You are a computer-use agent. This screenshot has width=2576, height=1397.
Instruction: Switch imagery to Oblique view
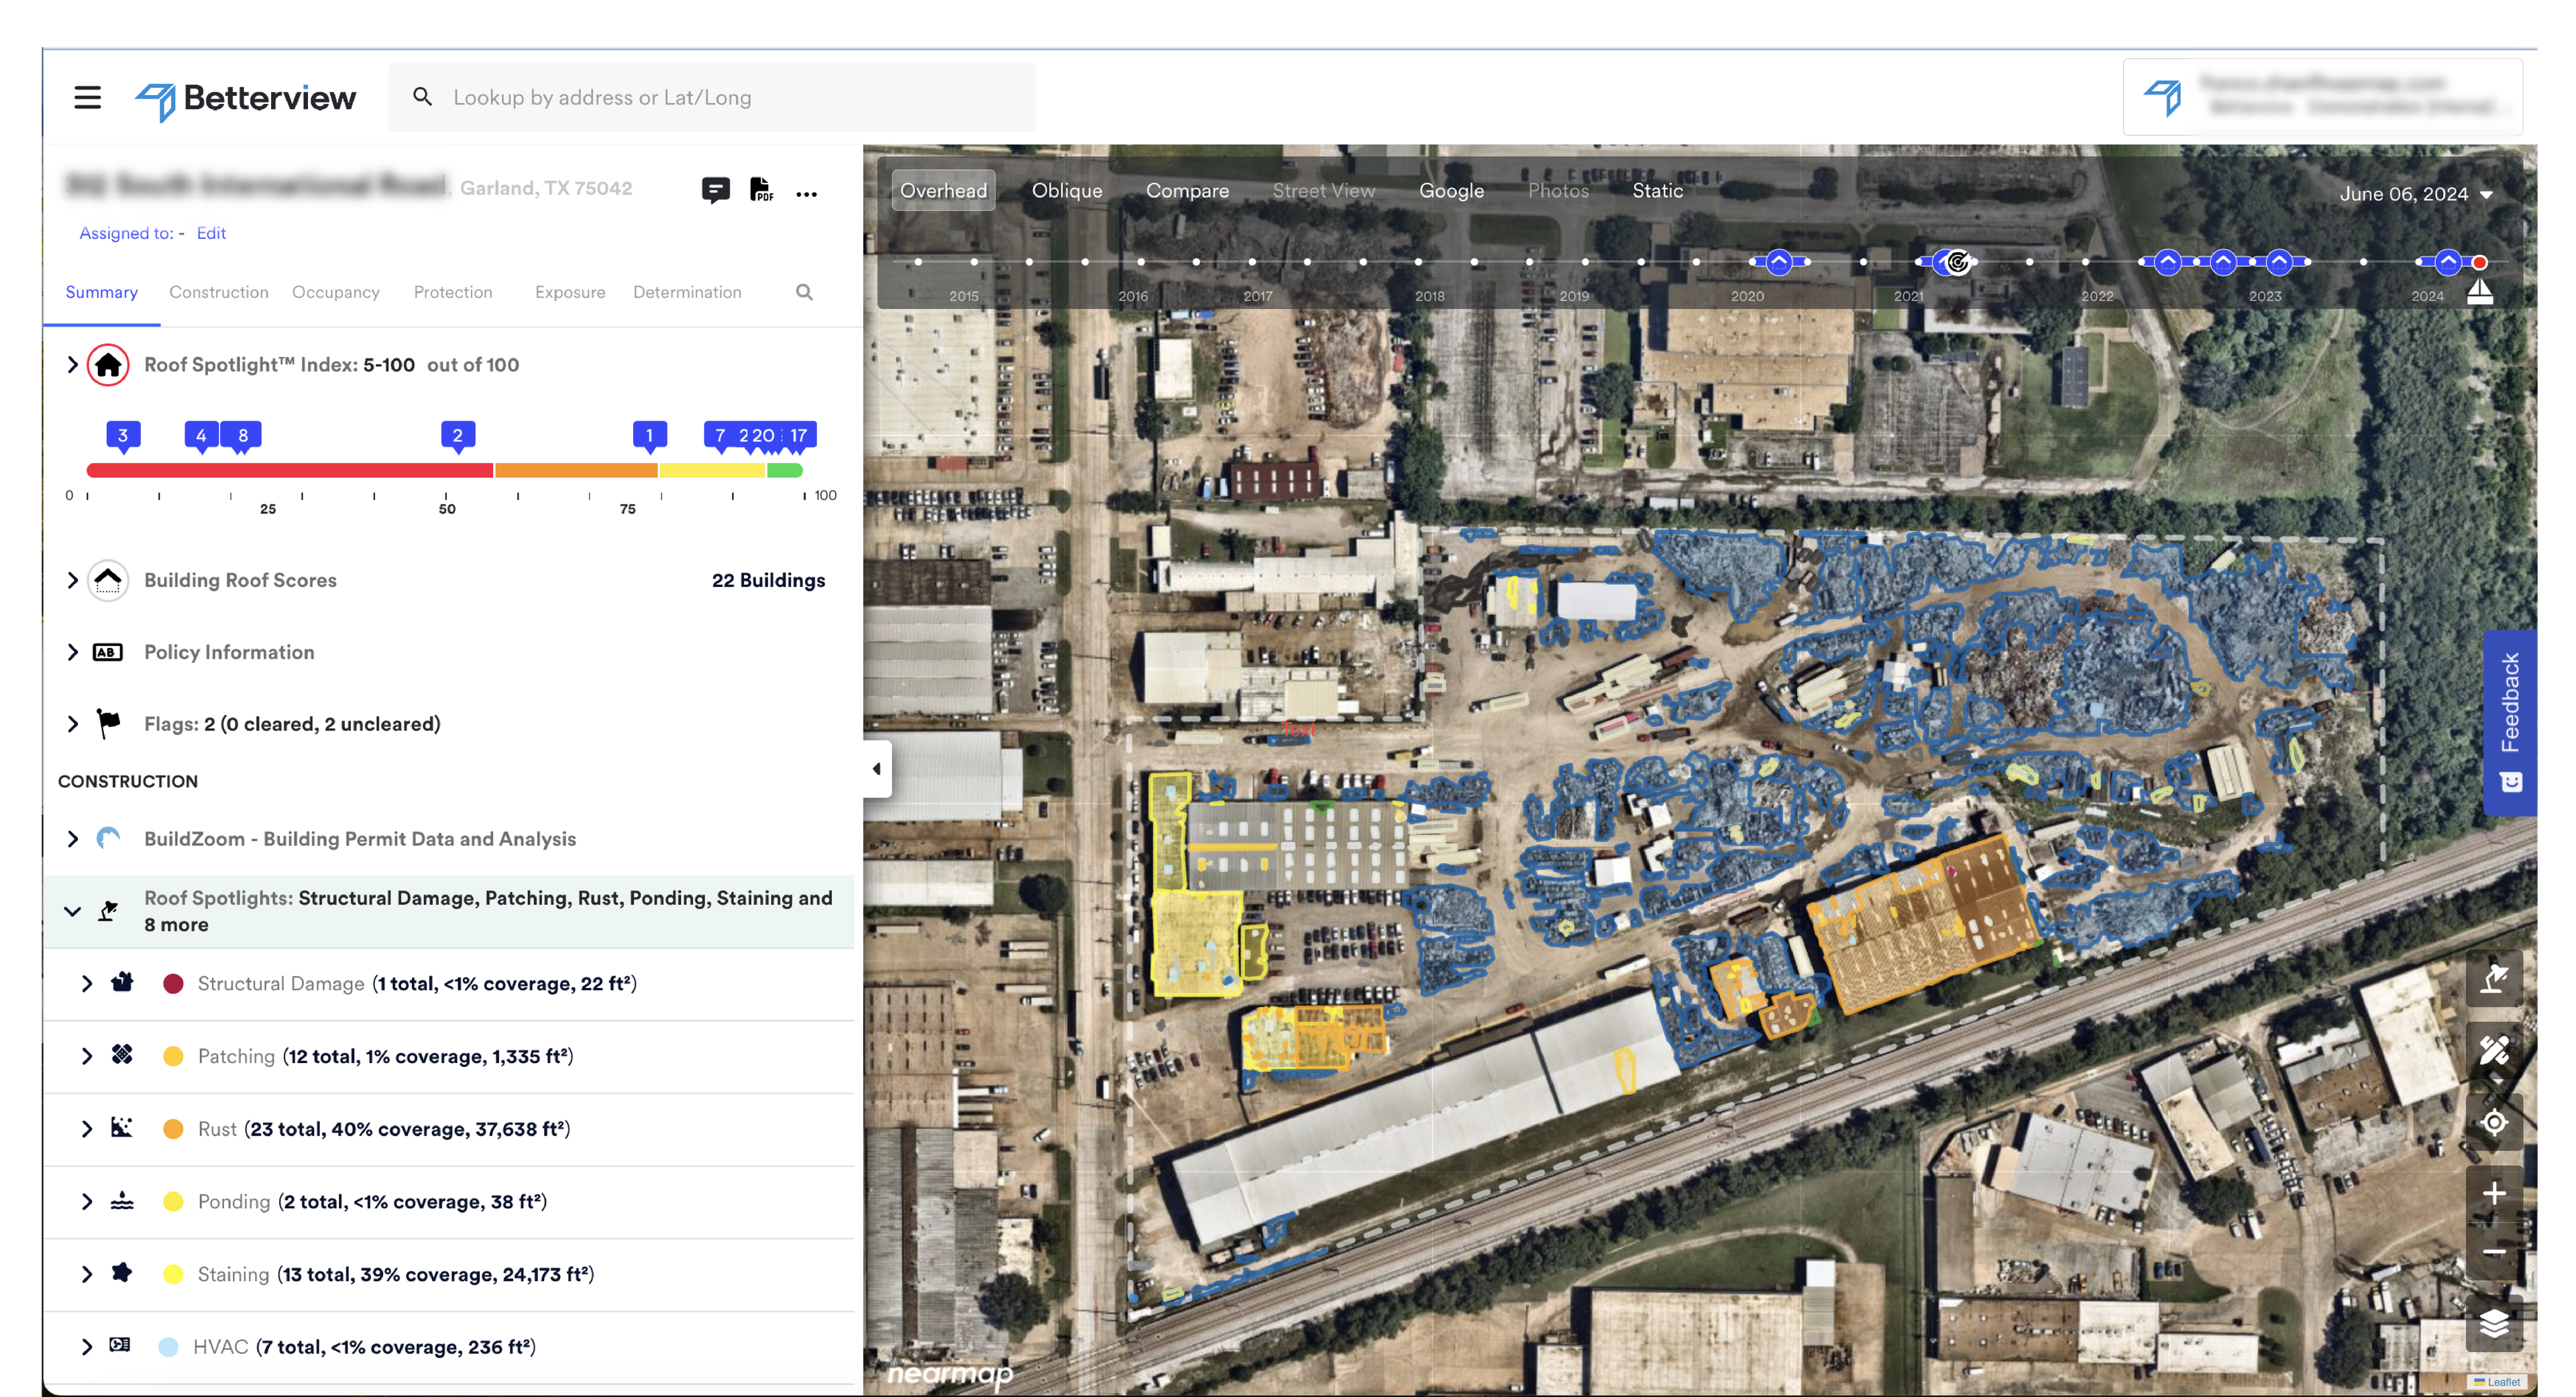(x=1066, y=190)
